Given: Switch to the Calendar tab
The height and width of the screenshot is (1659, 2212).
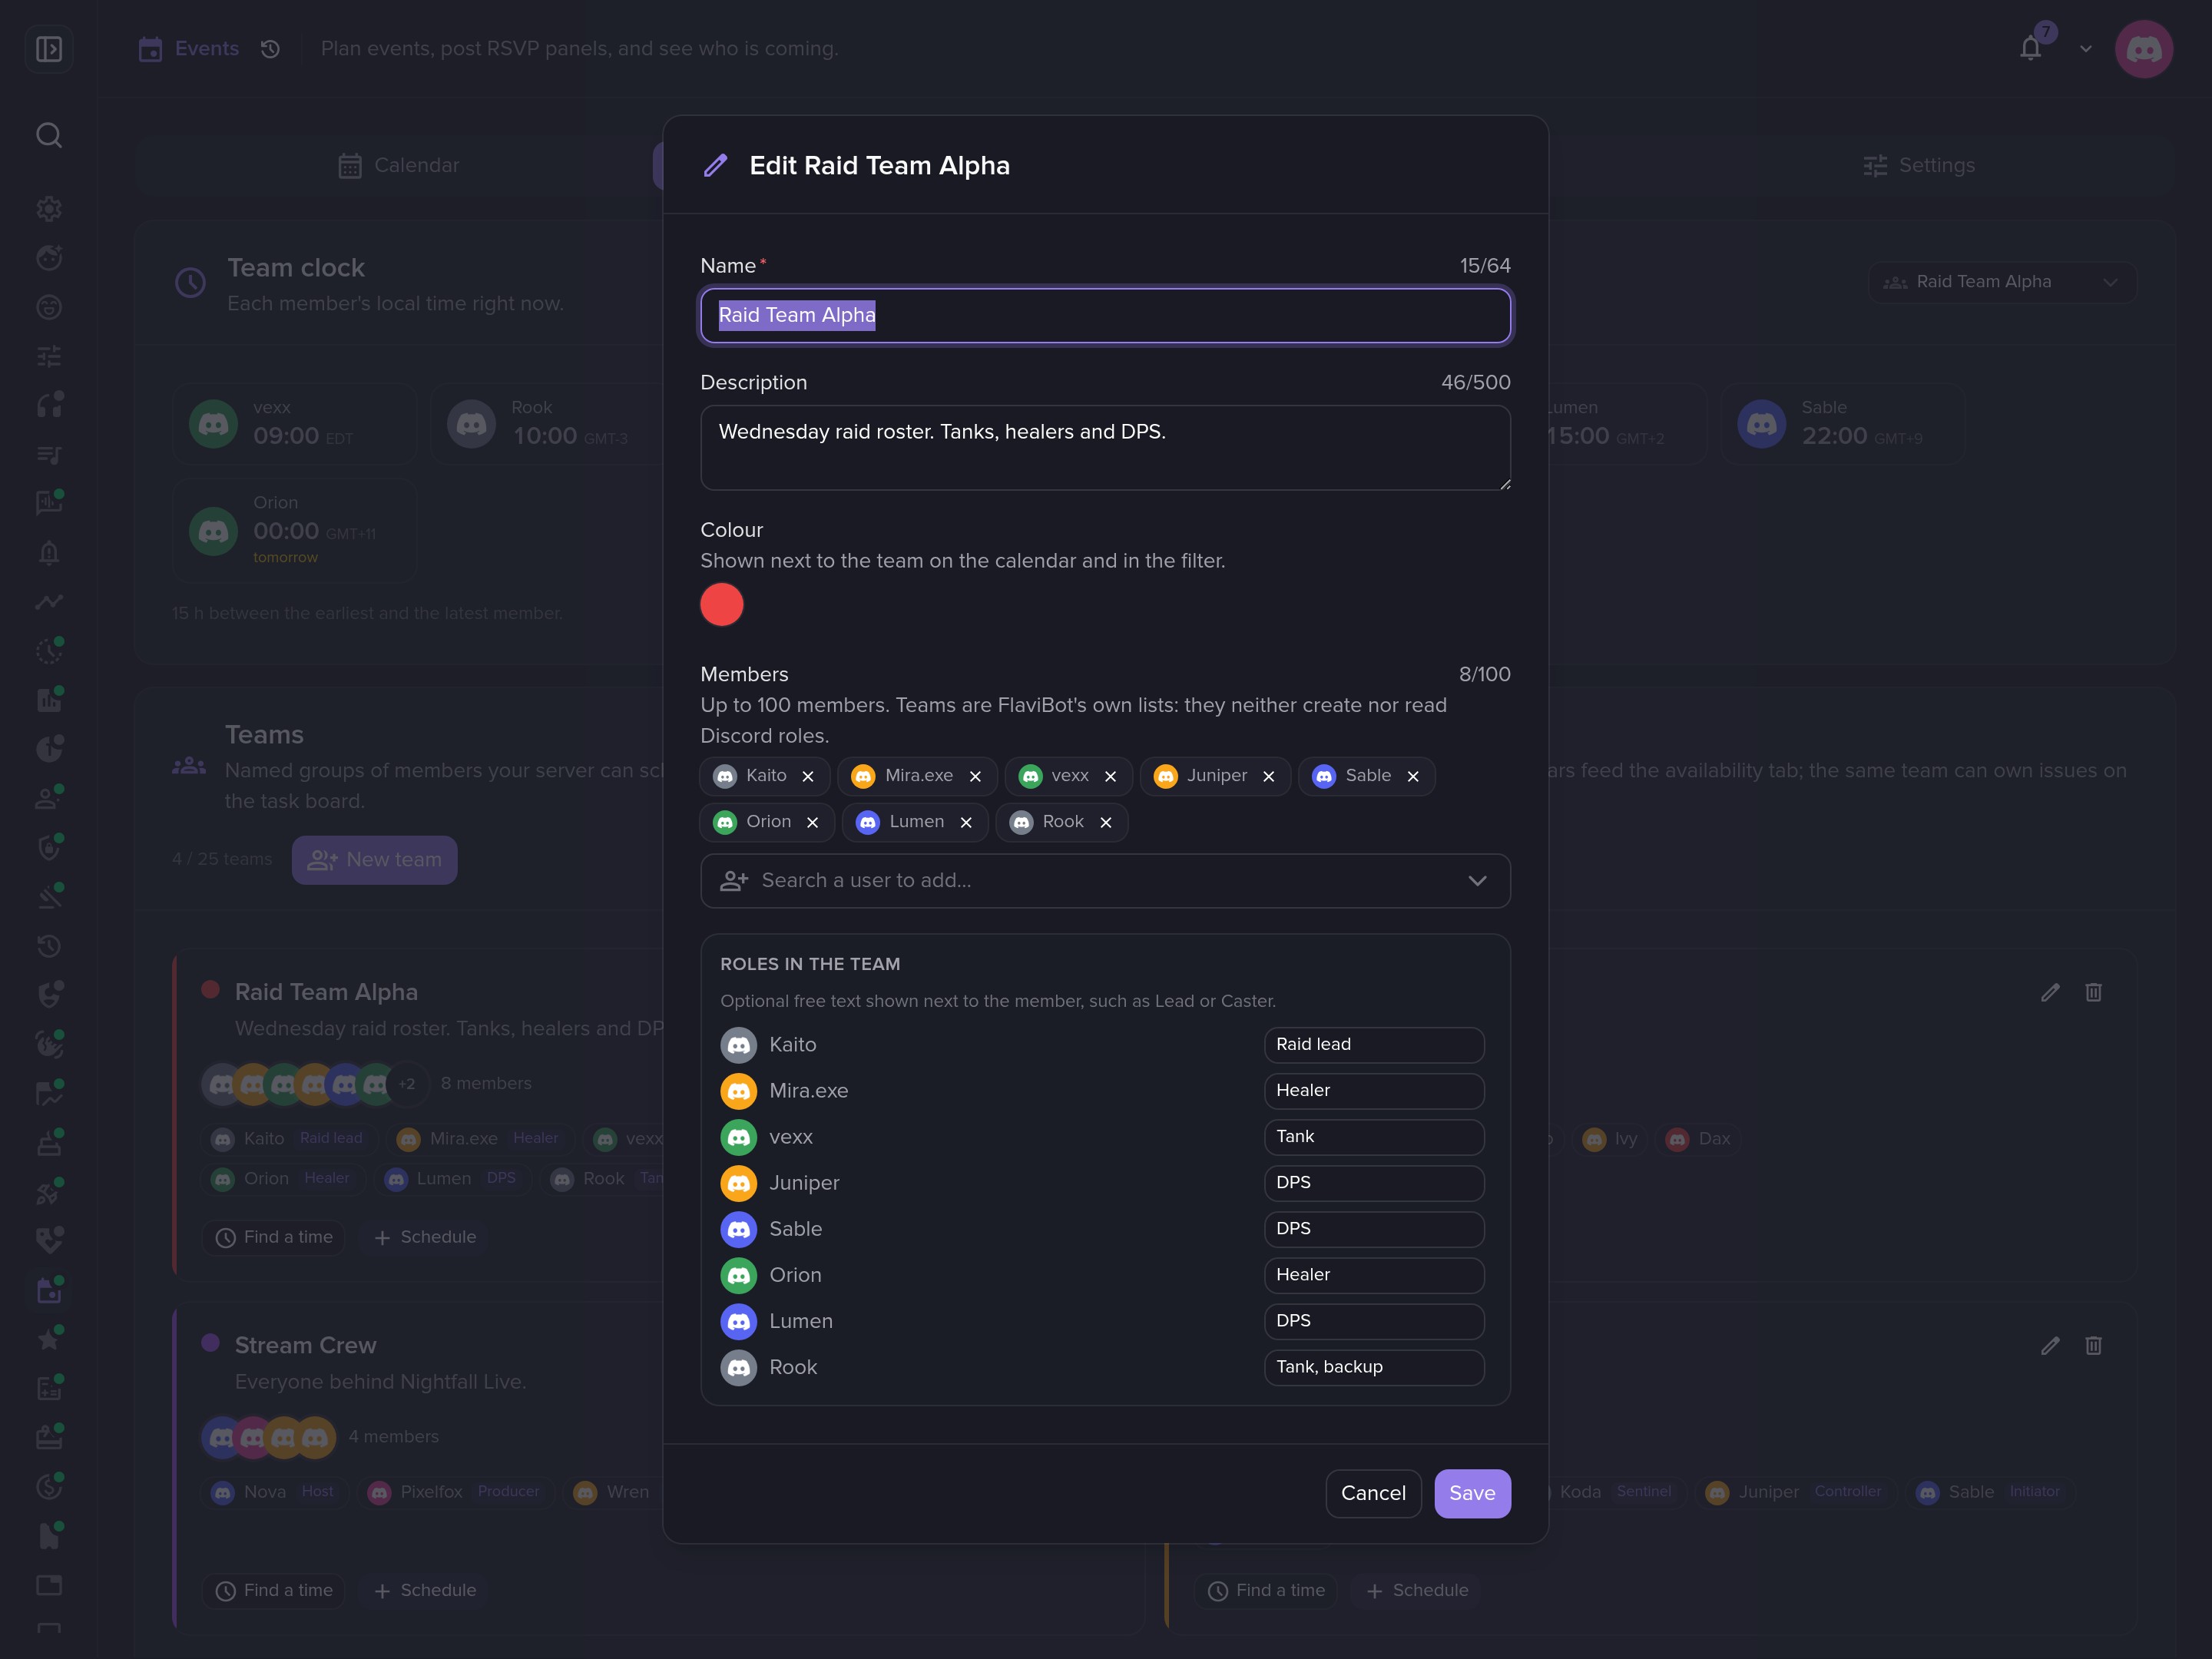Looking at the screenshot, I should coord(399,165).
